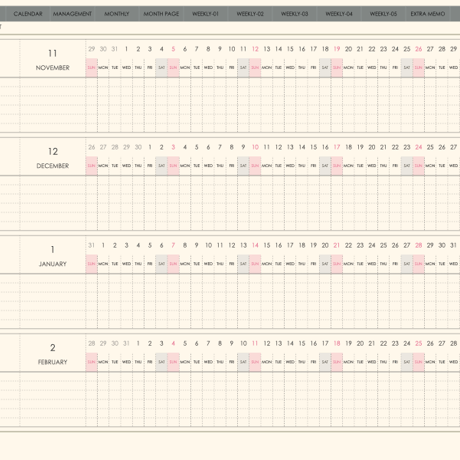Select November date 5 in pink
Image resolution: width=460 pixels, height=460 pixels.
coord(173,49)
